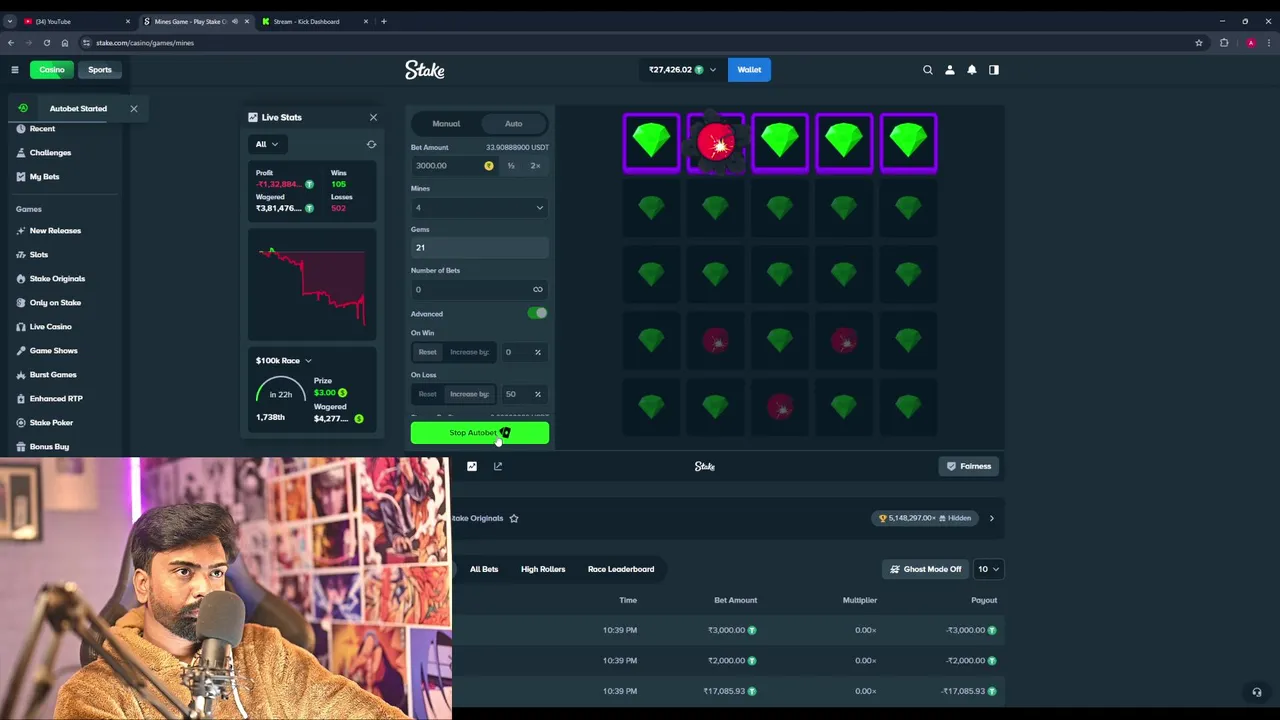Switch to Manual betting mode
Image resolution: width=1280 pixels, height=720 pixels.
[x=446, y=124]
